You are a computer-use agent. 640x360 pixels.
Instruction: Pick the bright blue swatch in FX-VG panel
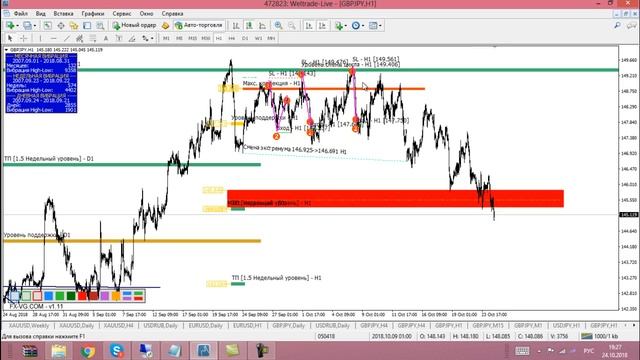49,296
